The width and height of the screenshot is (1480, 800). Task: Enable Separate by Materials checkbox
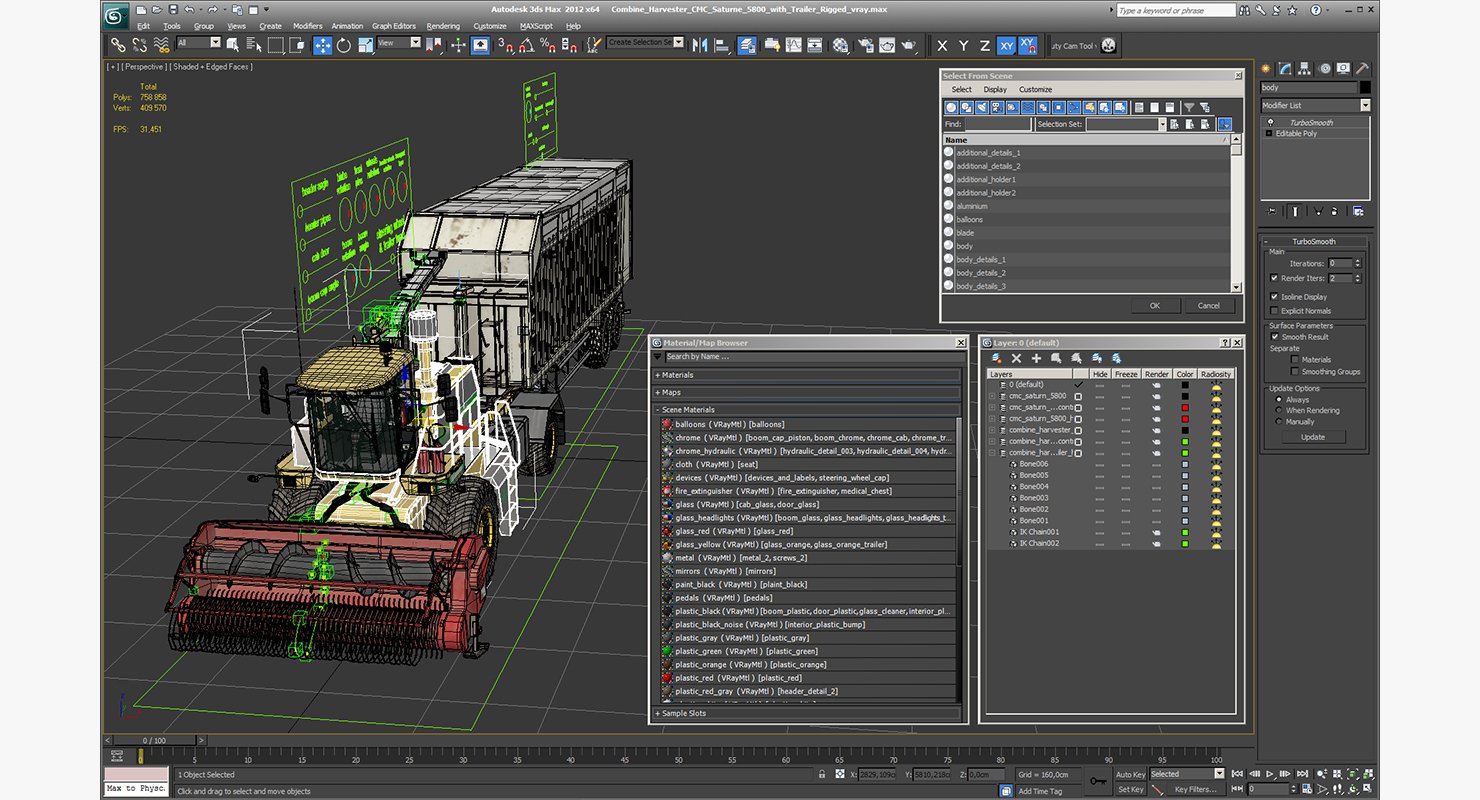click(x=1294, y=359)
